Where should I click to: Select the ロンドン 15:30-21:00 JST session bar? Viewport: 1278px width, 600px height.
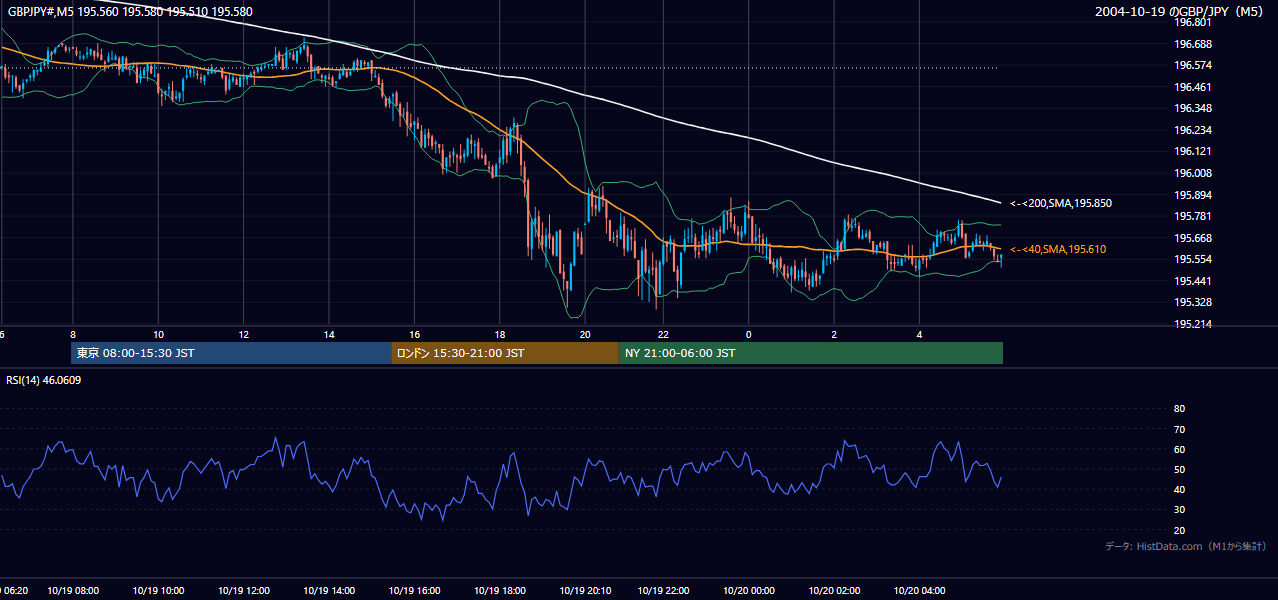[x=504, y=353]
